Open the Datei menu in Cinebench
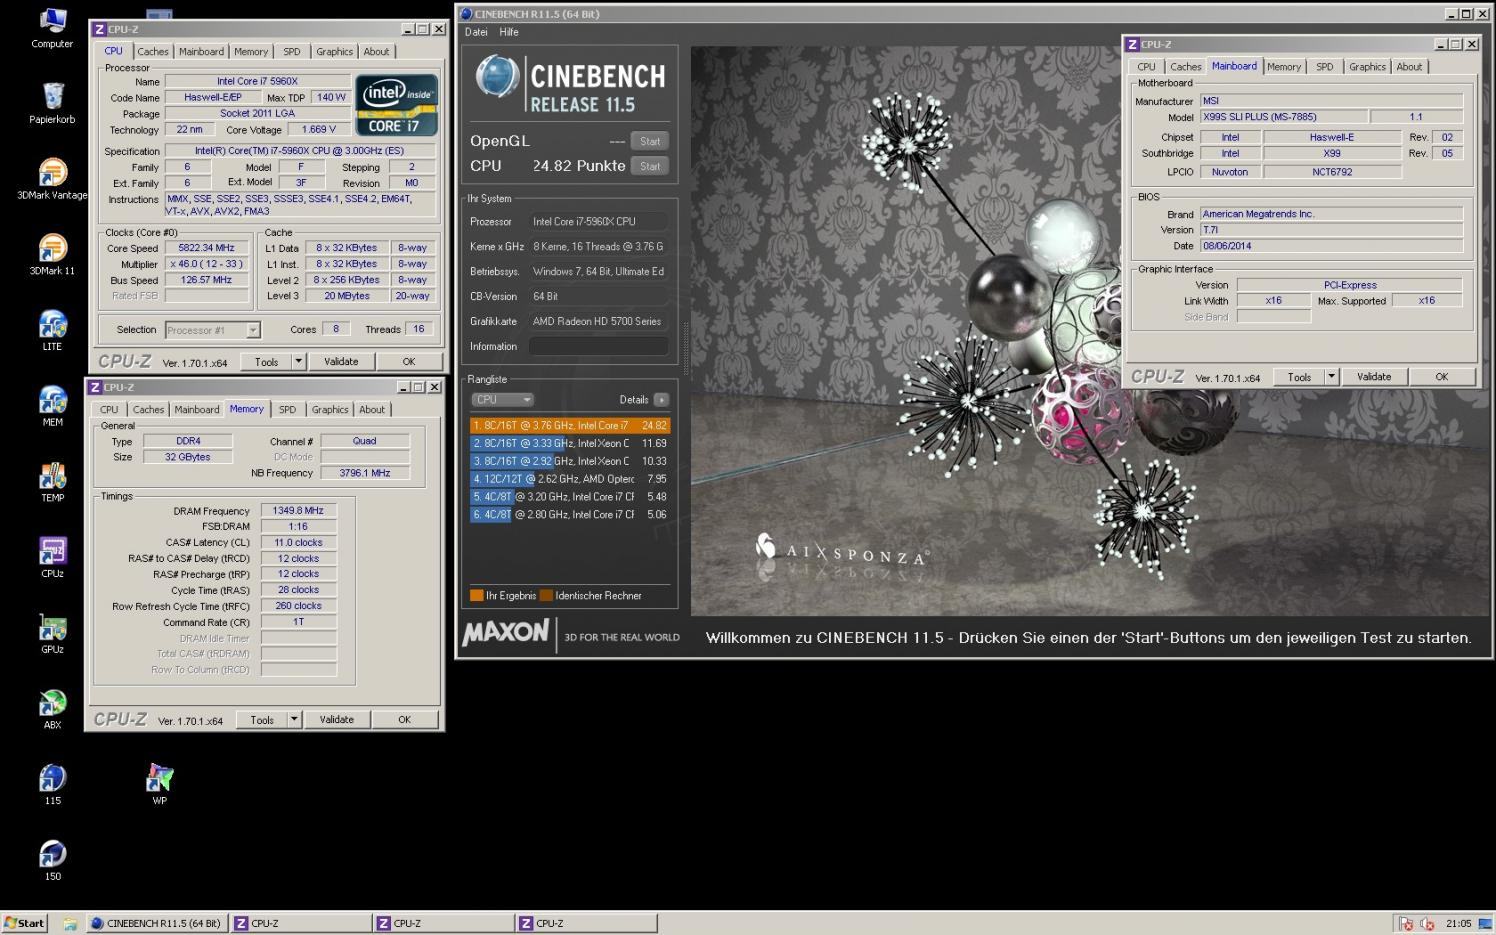The width and height of the screenshot is (1496, 935). [476, 32]
